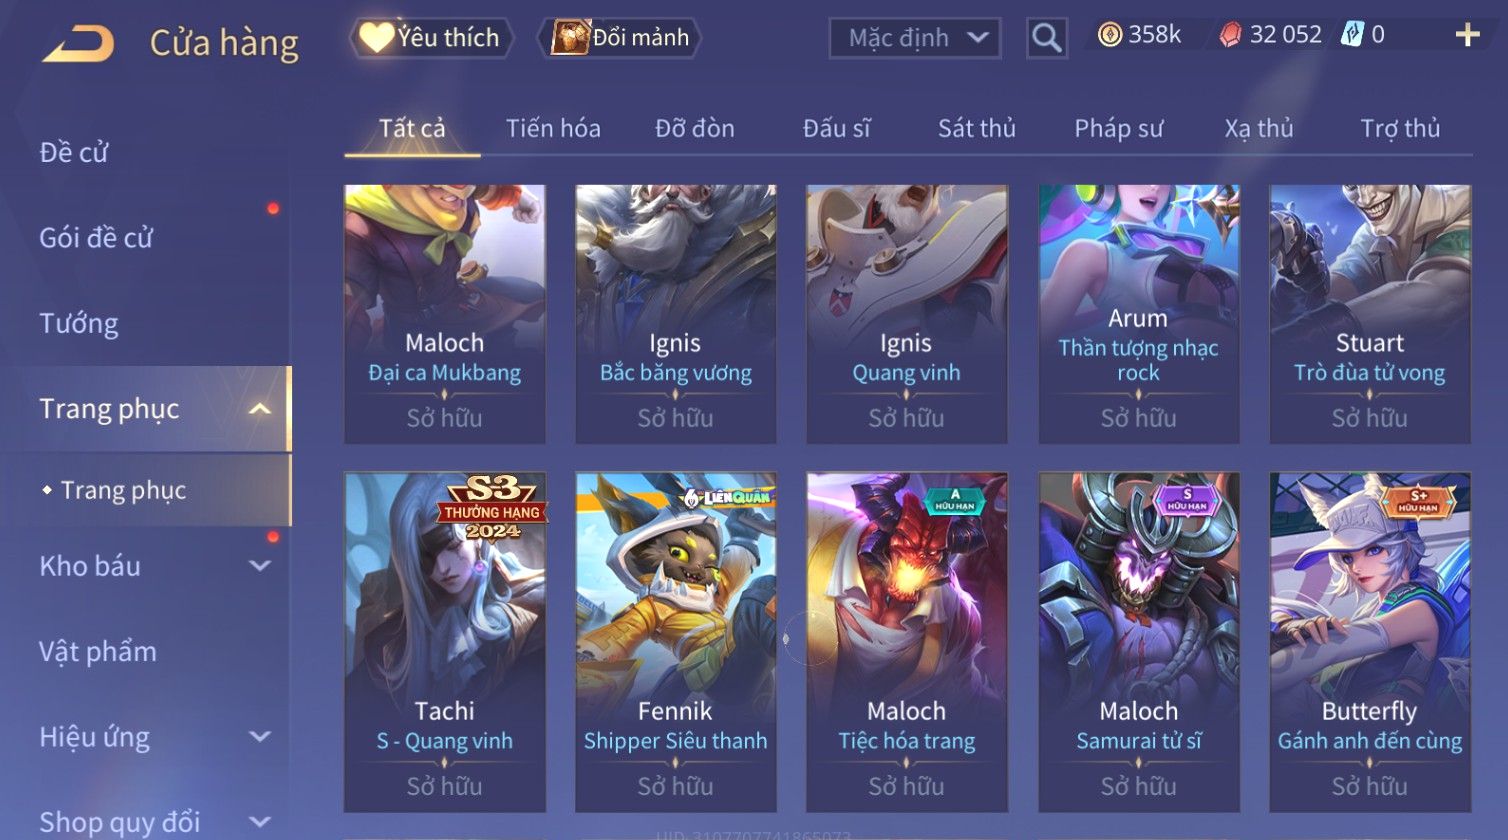Select the Tiến hóa tab
This screenshot has width=1508, height=840.
[553, 128]
